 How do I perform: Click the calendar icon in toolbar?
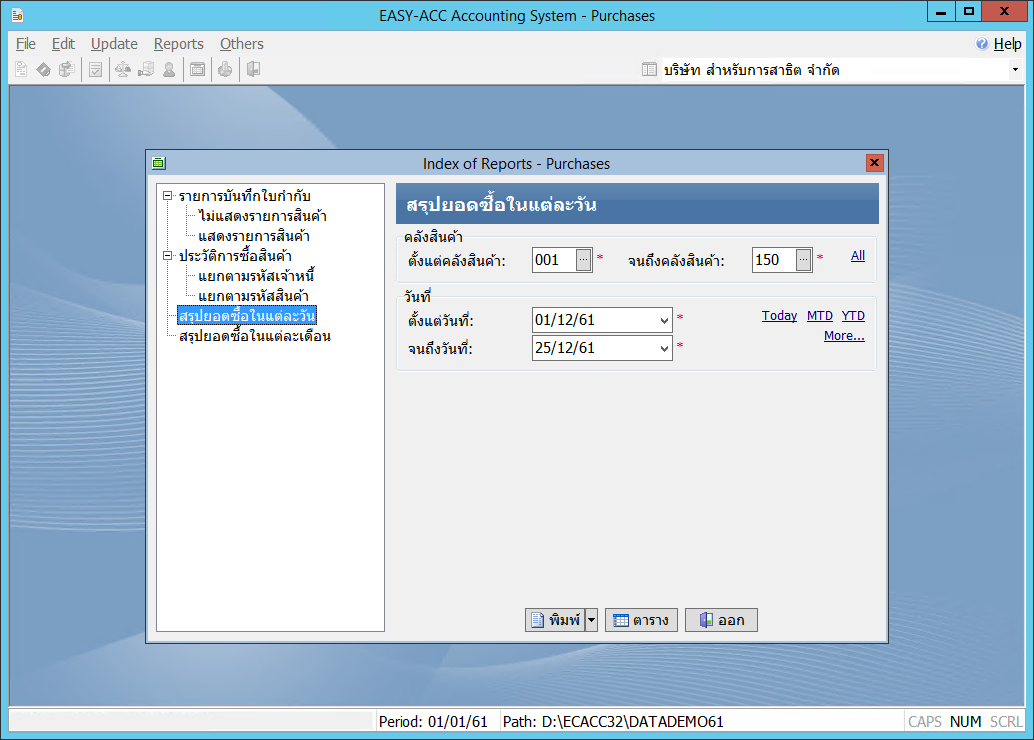pyautogui.click(x=198, y=70)
